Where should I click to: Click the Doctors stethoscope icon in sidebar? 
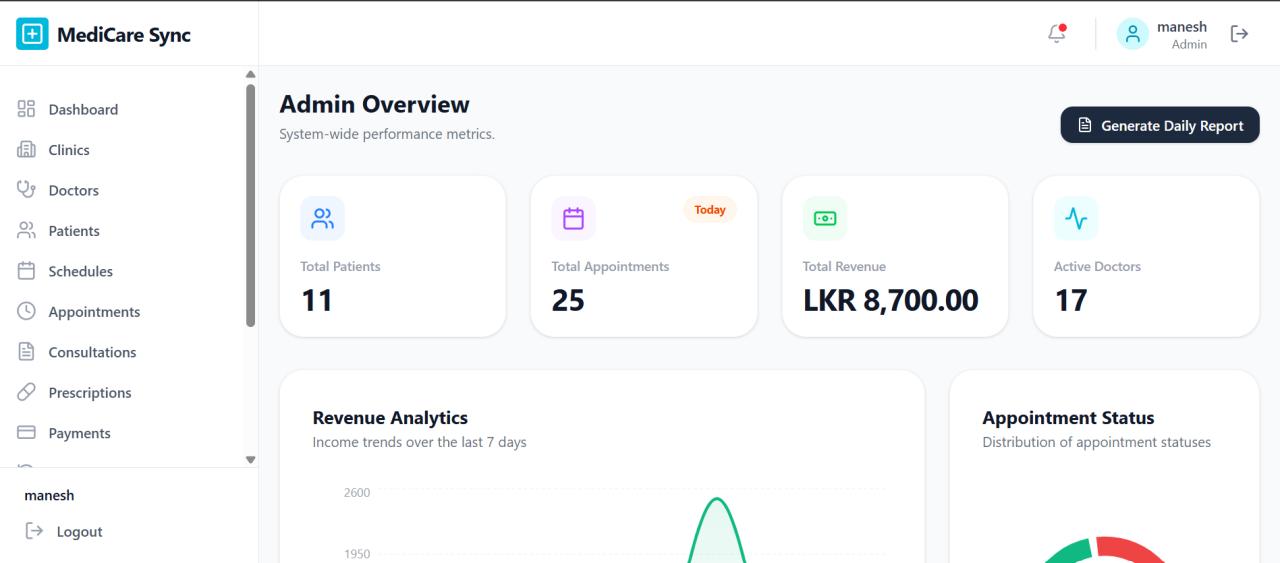coord(27,190)
